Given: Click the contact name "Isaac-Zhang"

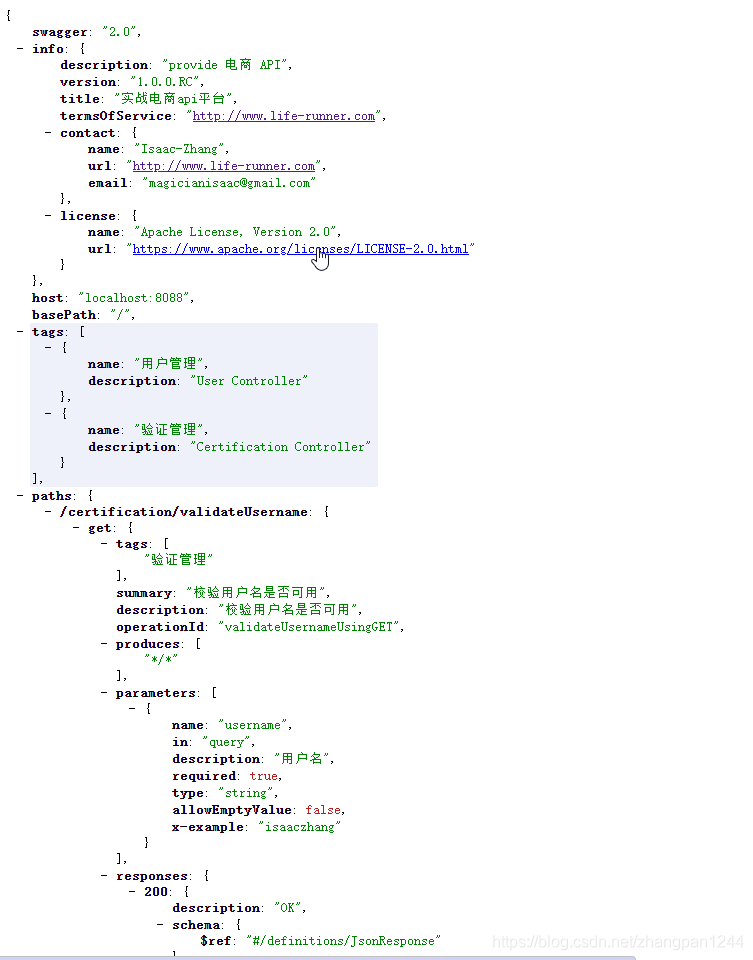Looking at the screenshot, I should click(180, 149).
